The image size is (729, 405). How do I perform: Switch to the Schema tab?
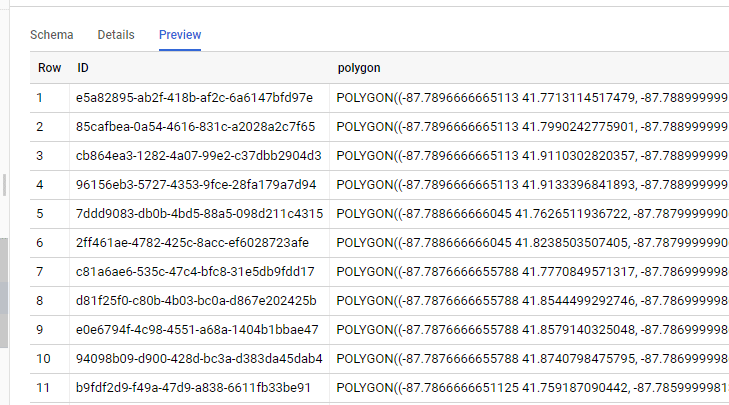[51, 35]
